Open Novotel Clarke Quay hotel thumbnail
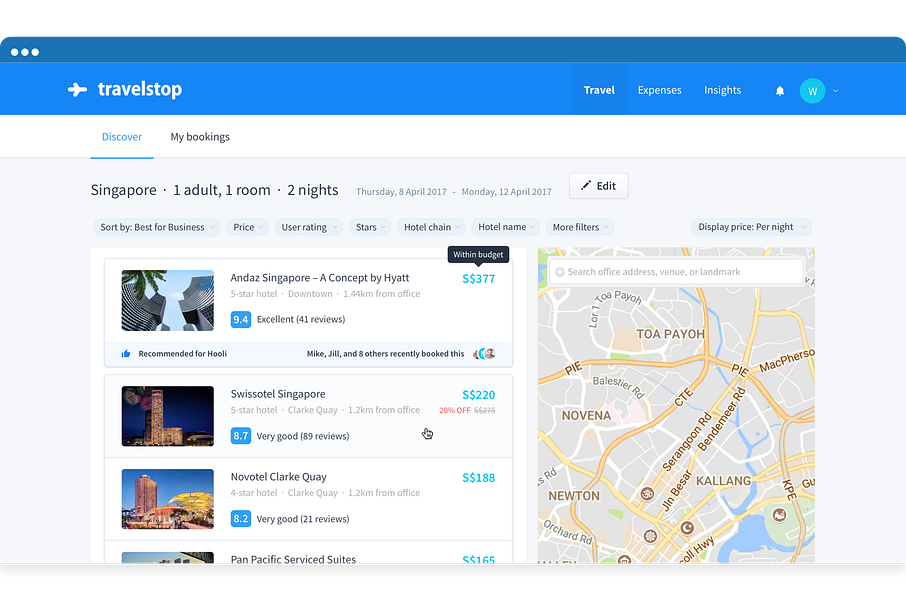The width and height of the screenshot is (906, 600). pos(168,499)
